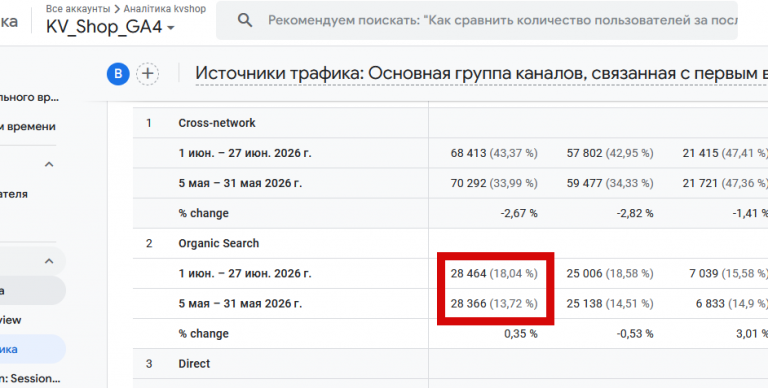Click value 25 006 (18,58 %)
The image size is (768, 388).
pos(610,273)
